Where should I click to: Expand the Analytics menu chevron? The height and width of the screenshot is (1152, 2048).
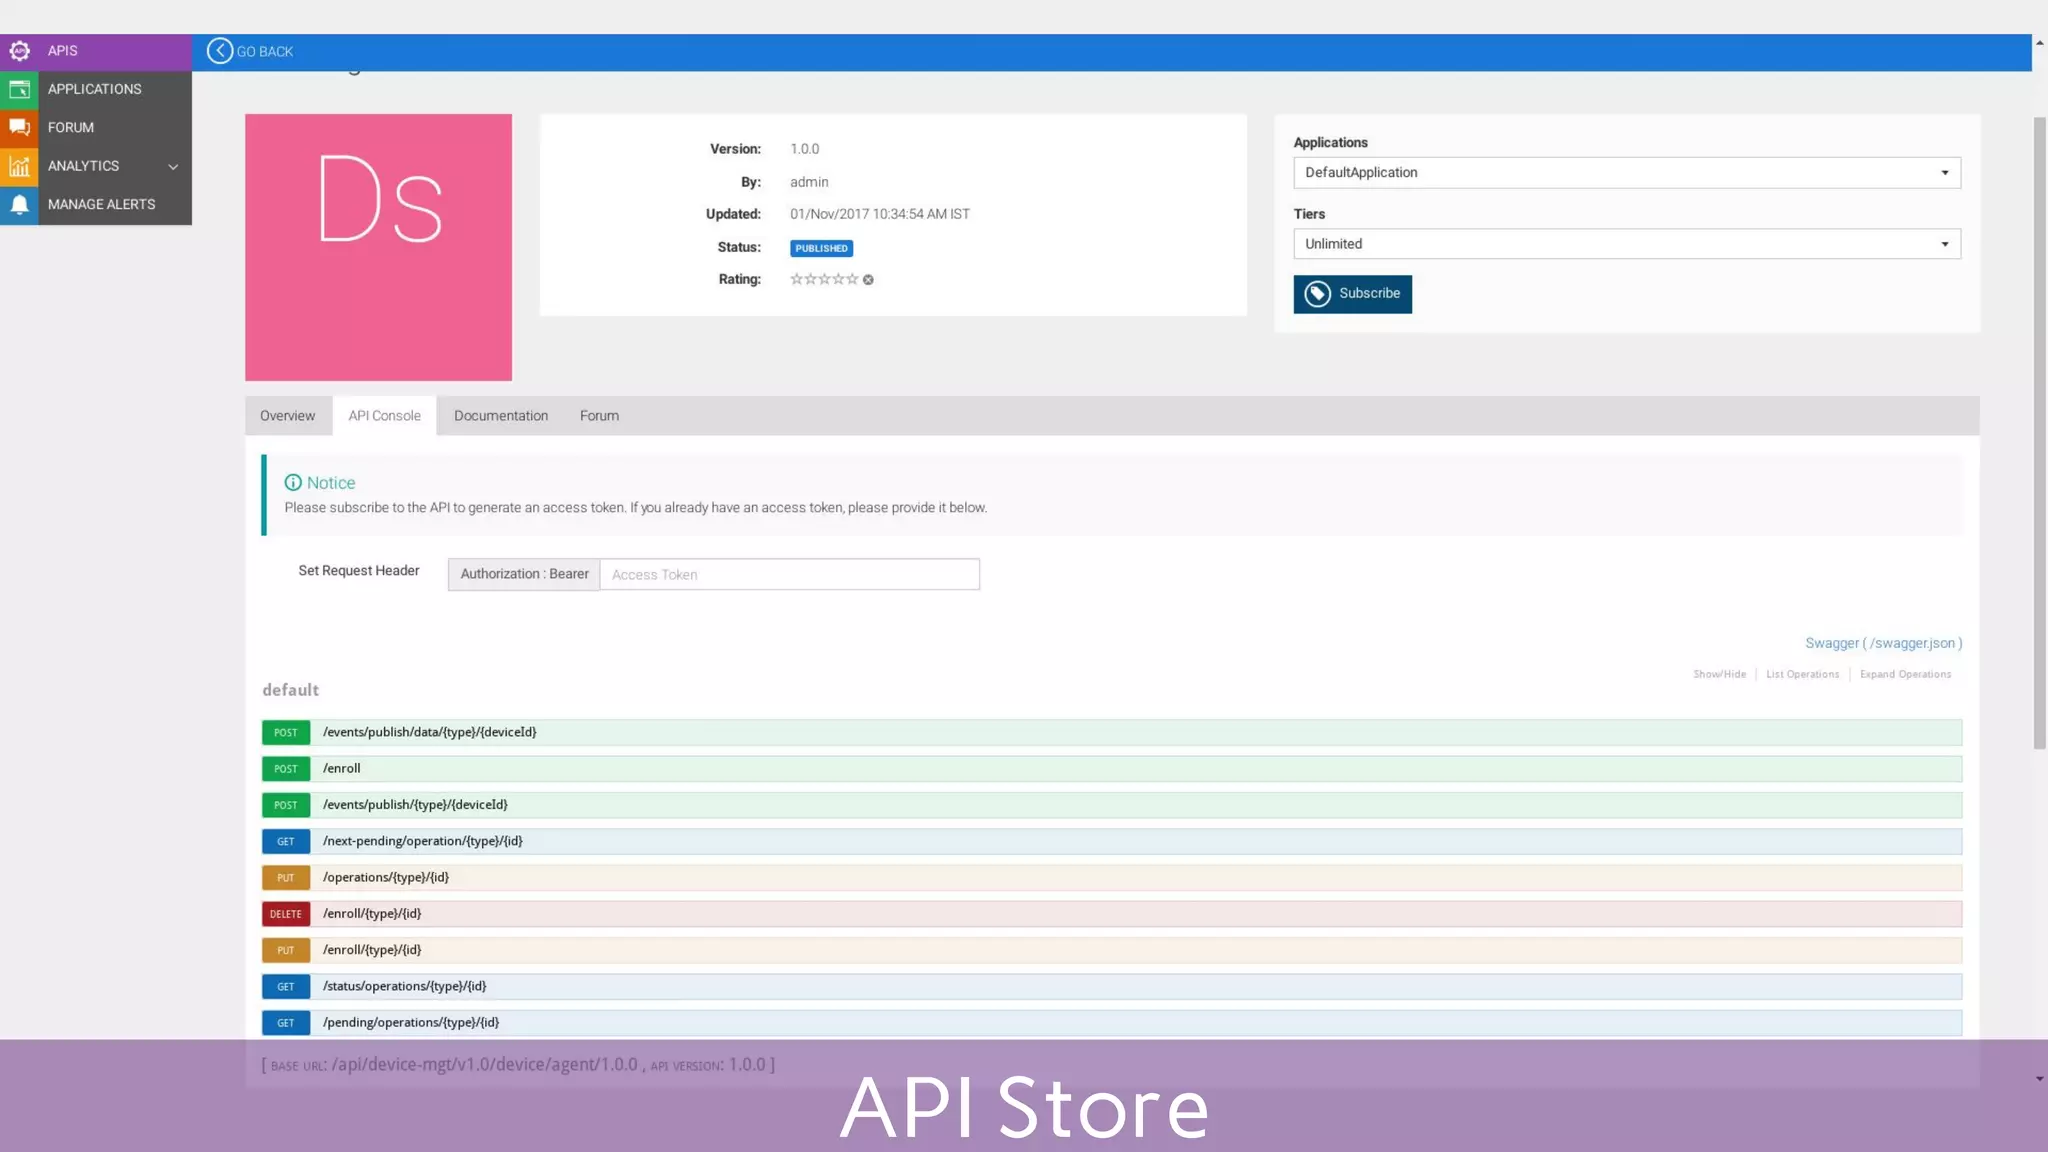click(x=173, y=167)
